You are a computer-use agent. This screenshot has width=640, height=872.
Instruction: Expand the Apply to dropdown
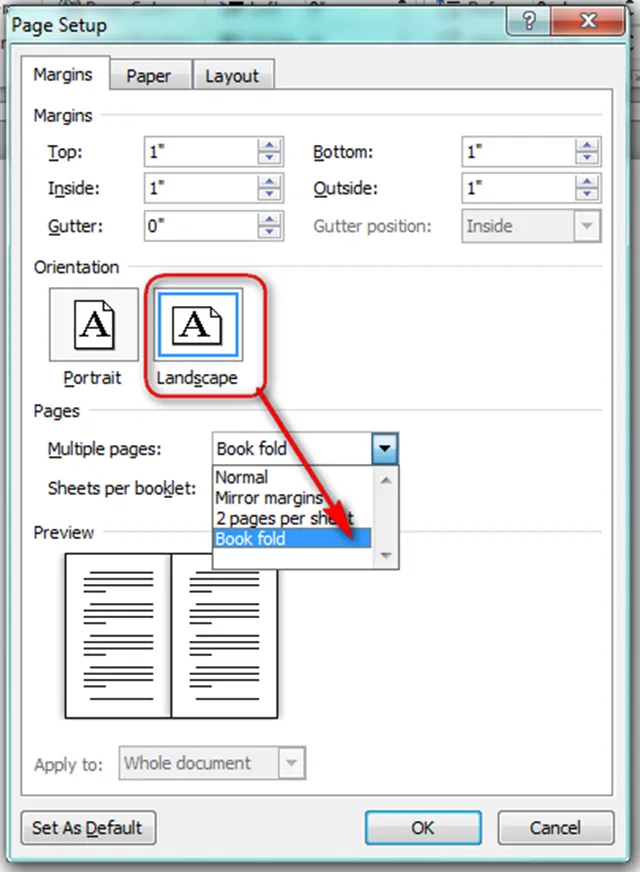coord(291,764)
